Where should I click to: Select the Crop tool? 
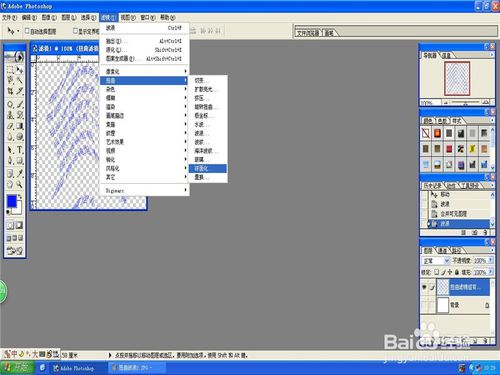point(10,91)
